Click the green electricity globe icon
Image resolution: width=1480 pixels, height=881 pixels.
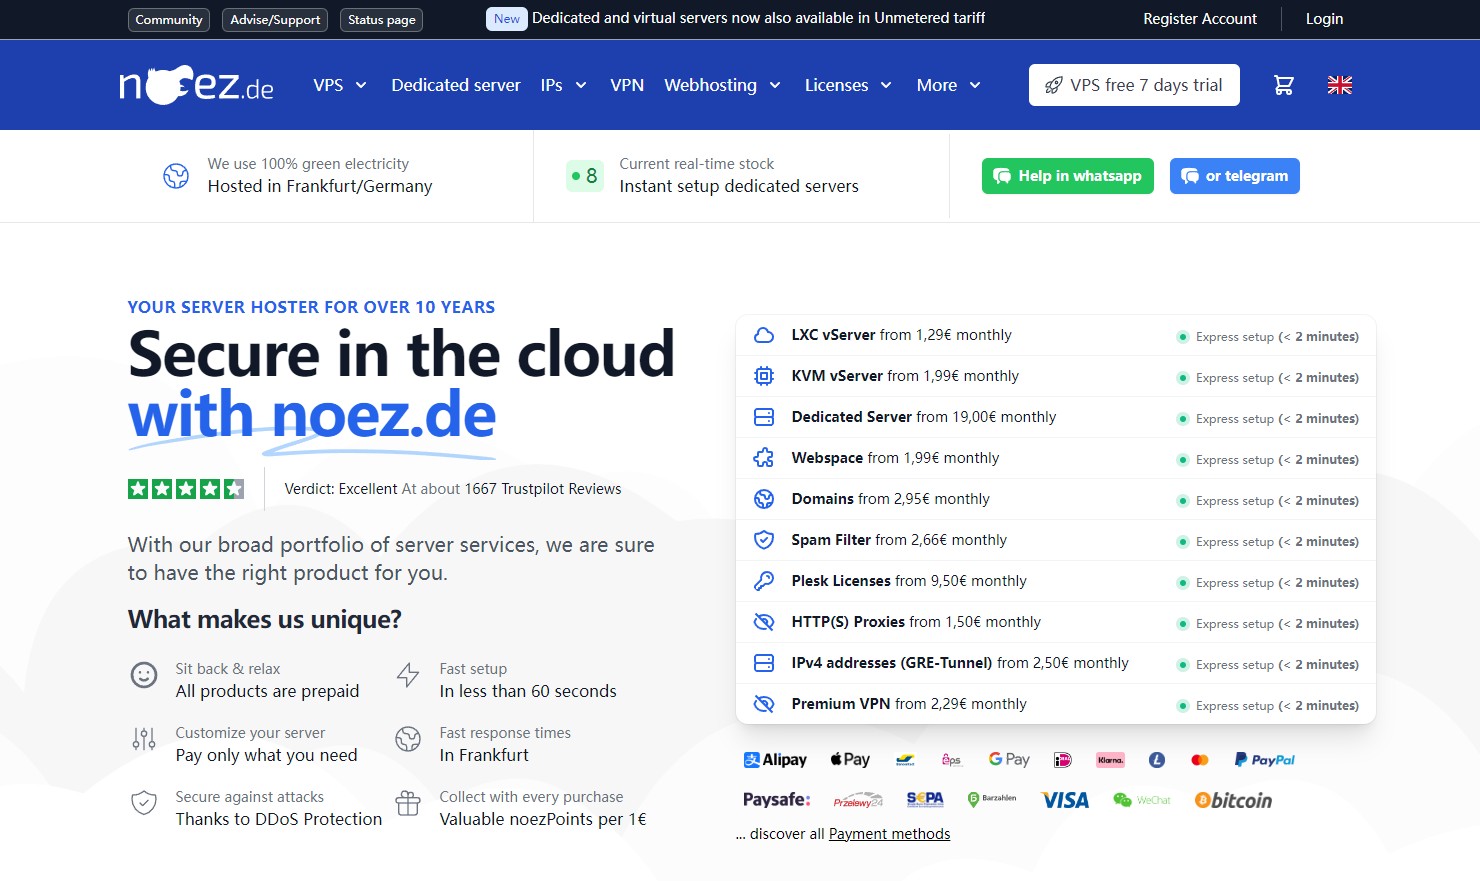(176, 176)
